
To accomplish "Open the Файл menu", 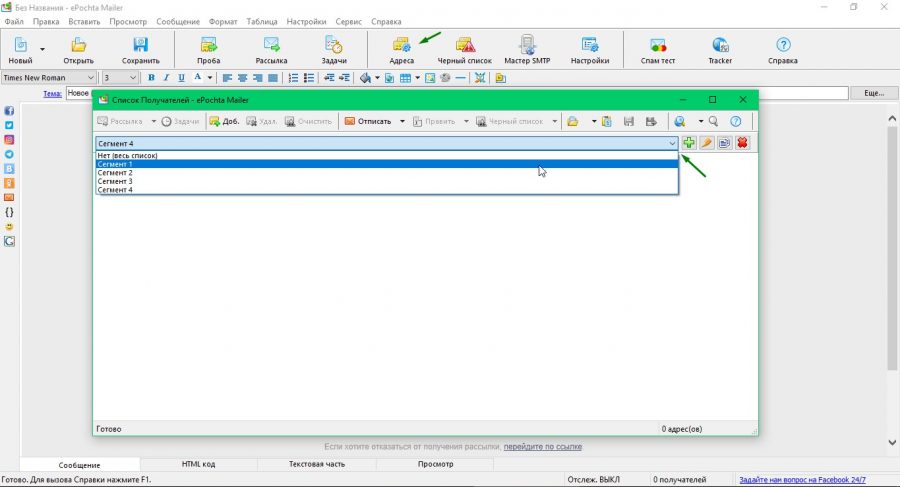I will pyautogui.click(x=14, y=21).
